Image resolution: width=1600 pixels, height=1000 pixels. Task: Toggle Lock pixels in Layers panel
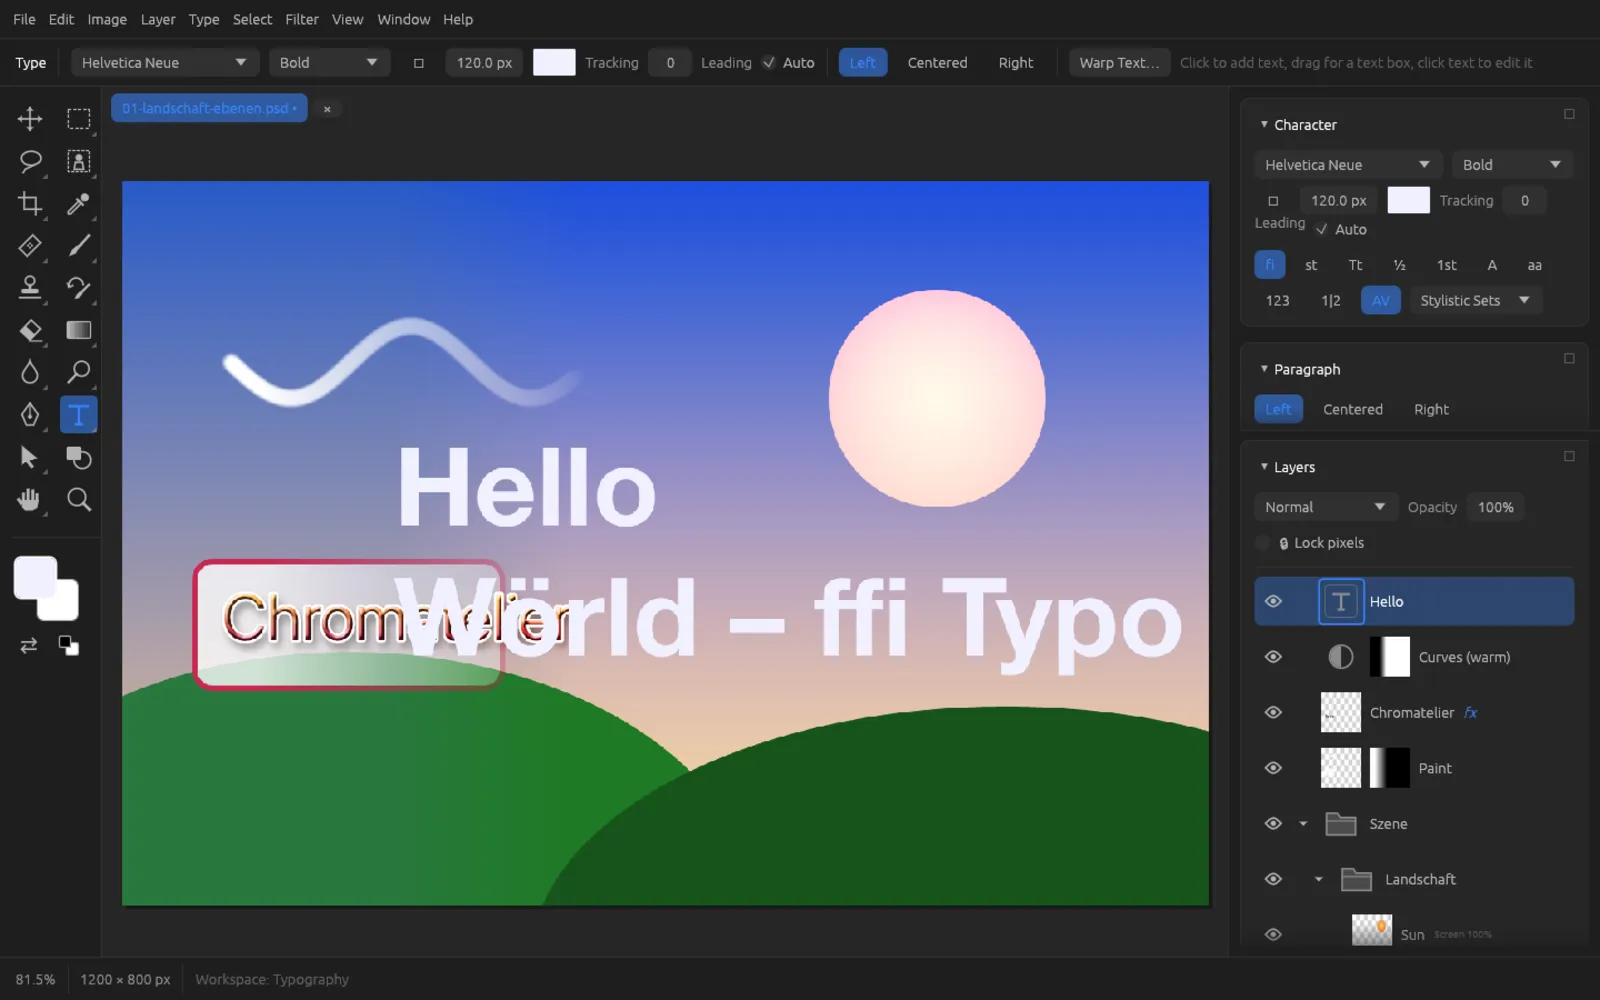[x=1263, y=543]
